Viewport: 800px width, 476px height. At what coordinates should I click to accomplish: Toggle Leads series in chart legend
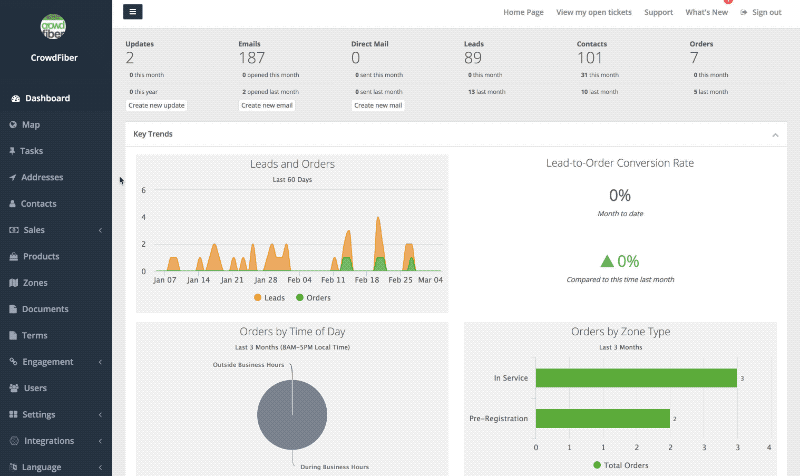[x=269, y=297]
